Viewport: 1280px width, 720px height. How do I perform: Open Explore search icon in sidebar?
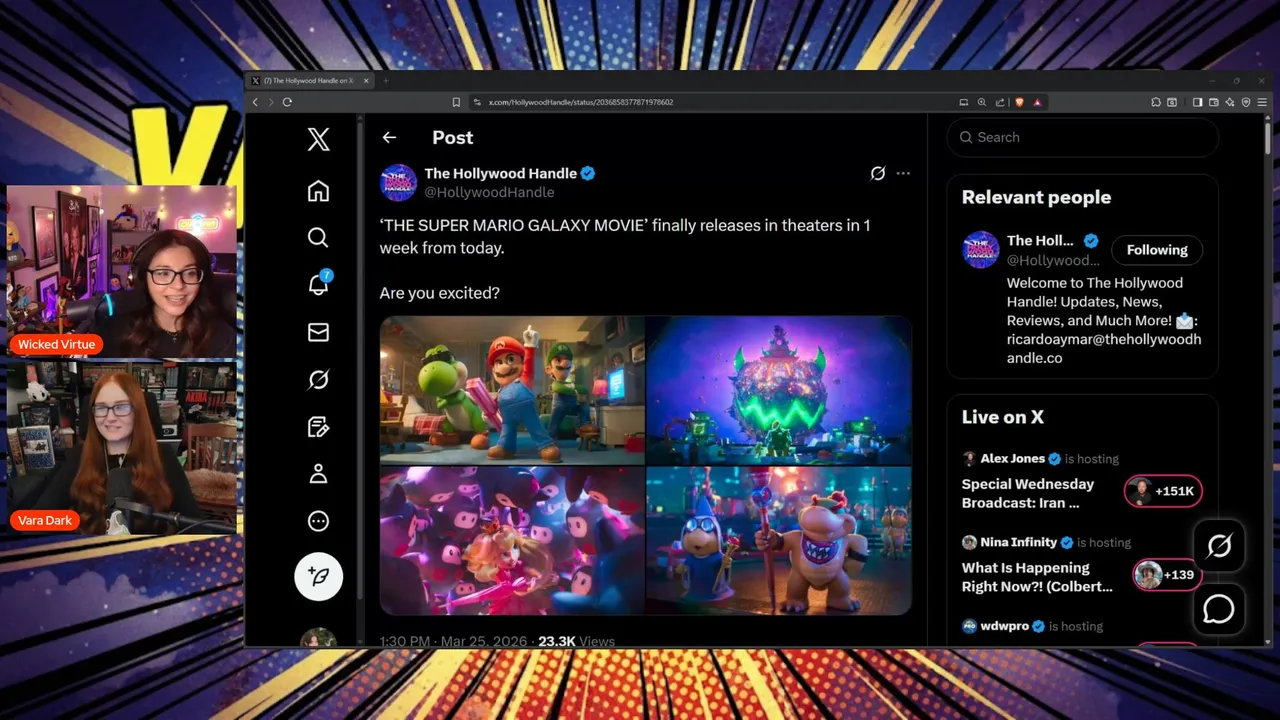point(318,237)
